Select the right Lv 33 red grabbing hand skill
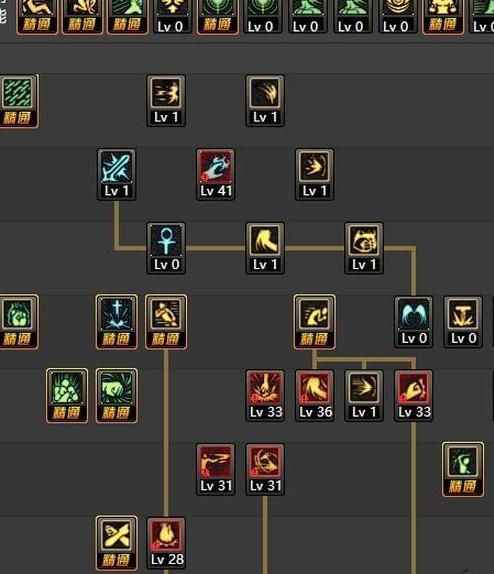The height and width of the screenshot is (574, 494). [413, 396]
